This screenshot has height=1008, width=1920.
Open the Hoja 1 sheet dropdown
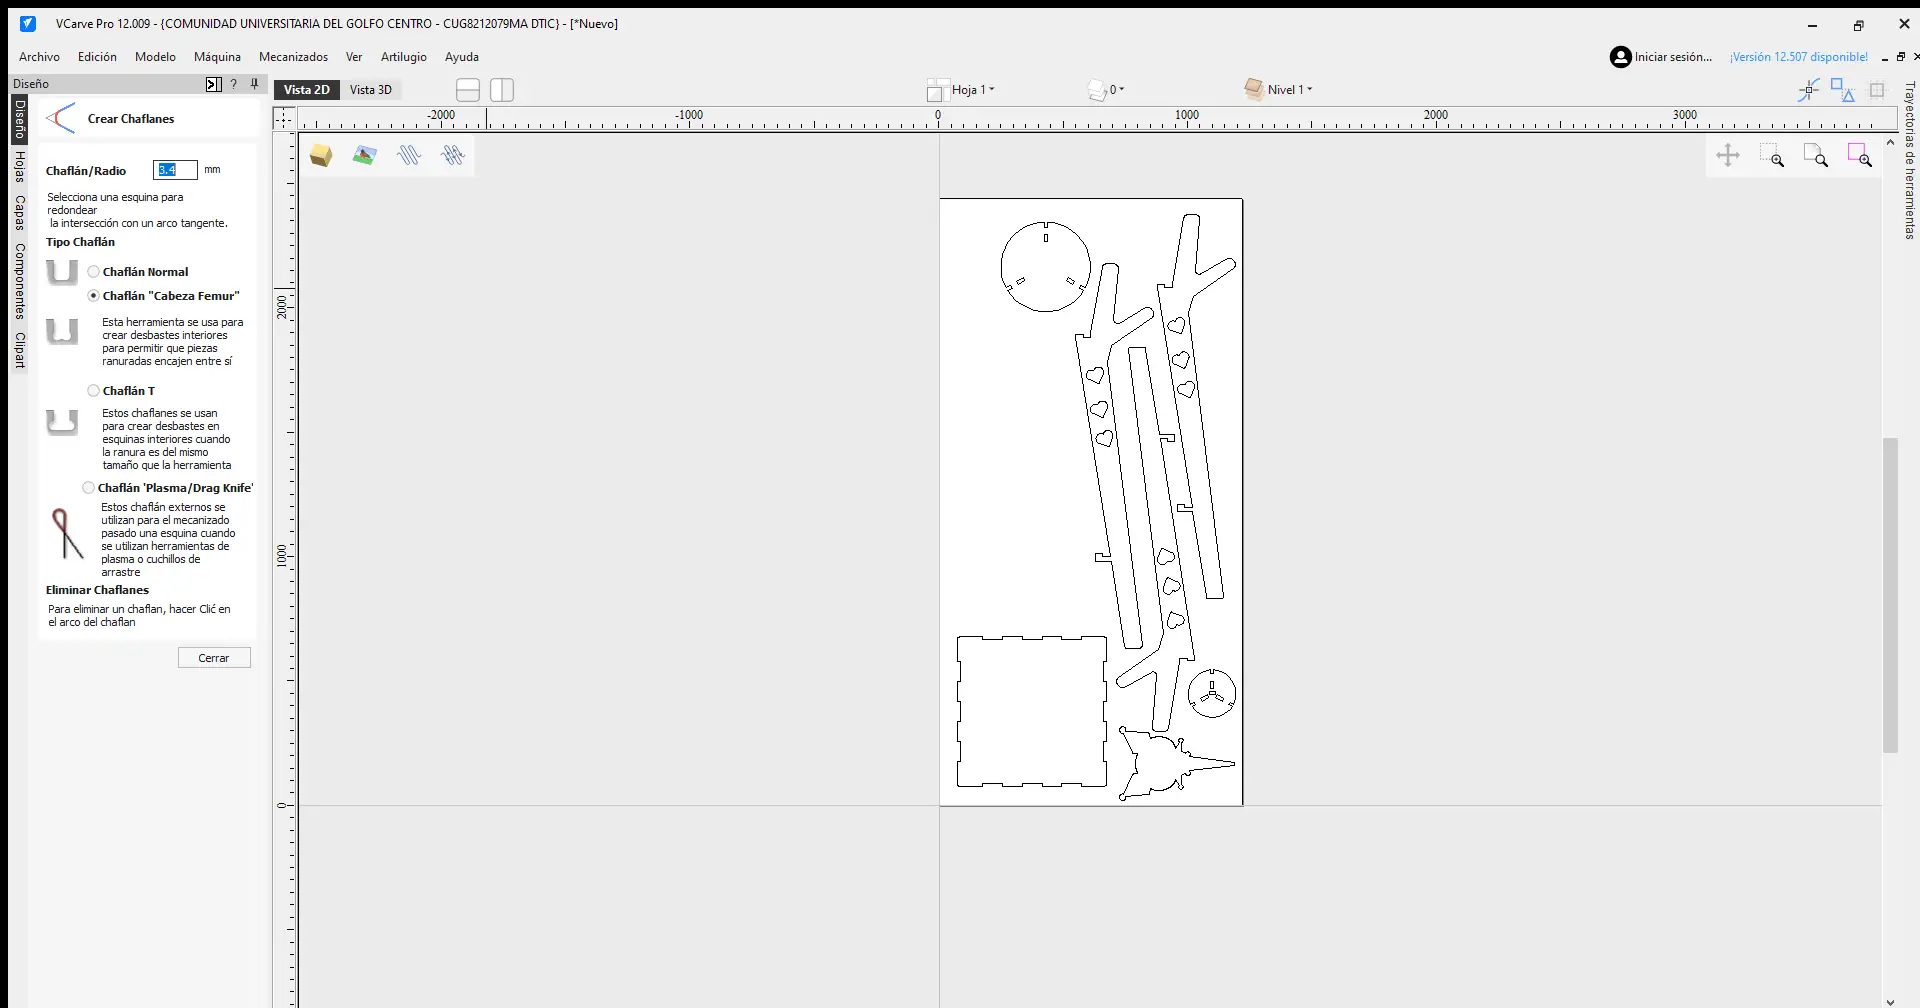pyautogui.click(x=973, y=90)
